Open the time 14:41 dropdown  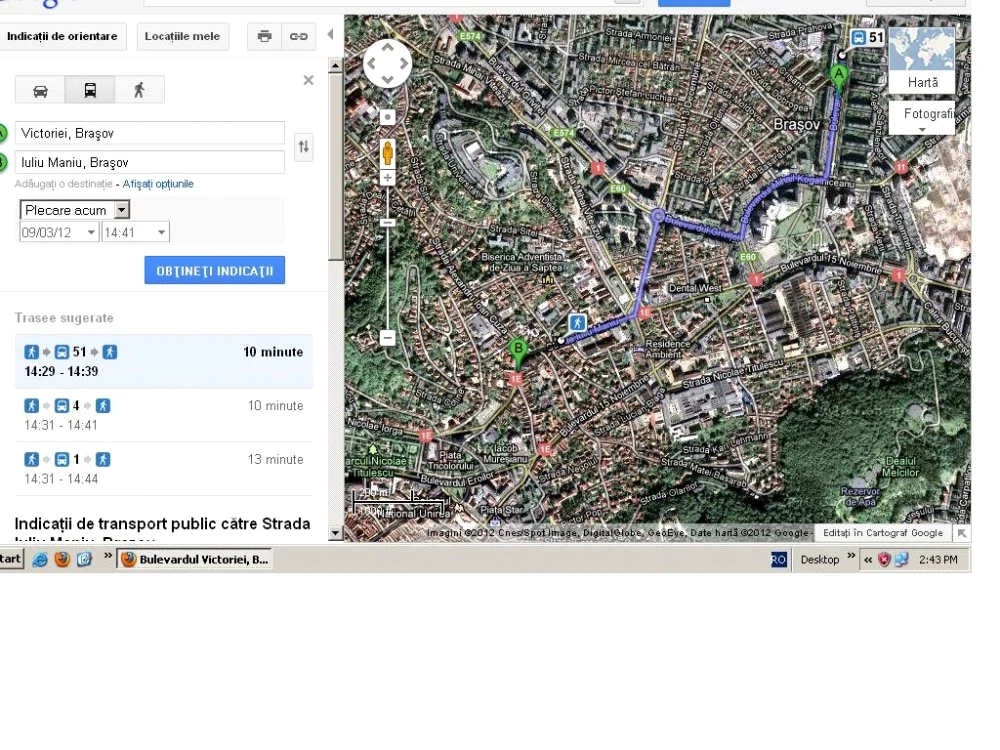(135, 232)
